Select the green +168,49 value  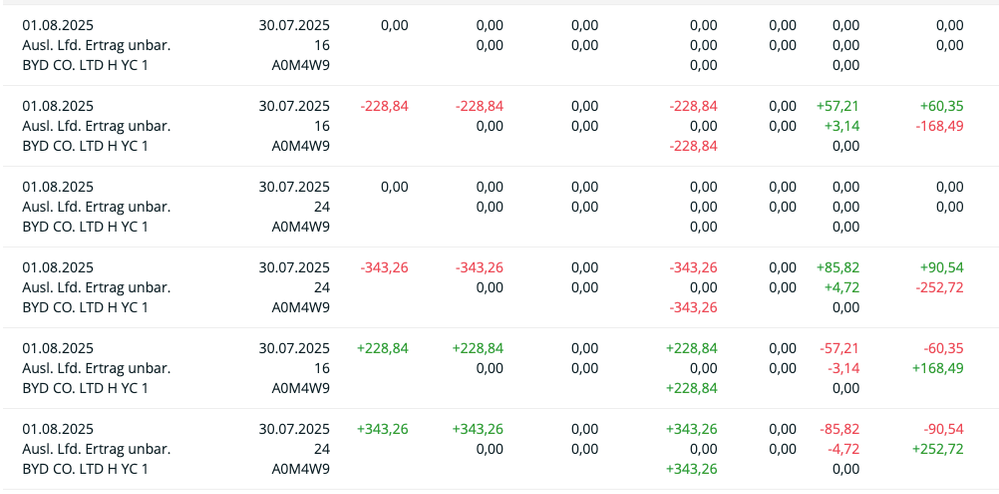tap(937, 368)
